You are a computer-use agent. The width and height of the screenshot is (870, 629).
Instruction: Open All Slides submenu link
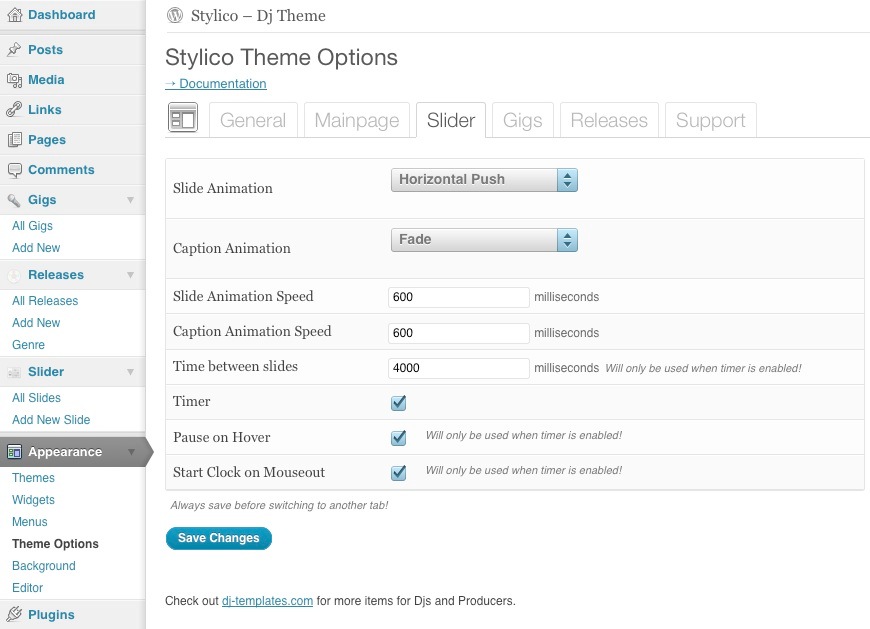pos(36,398)
